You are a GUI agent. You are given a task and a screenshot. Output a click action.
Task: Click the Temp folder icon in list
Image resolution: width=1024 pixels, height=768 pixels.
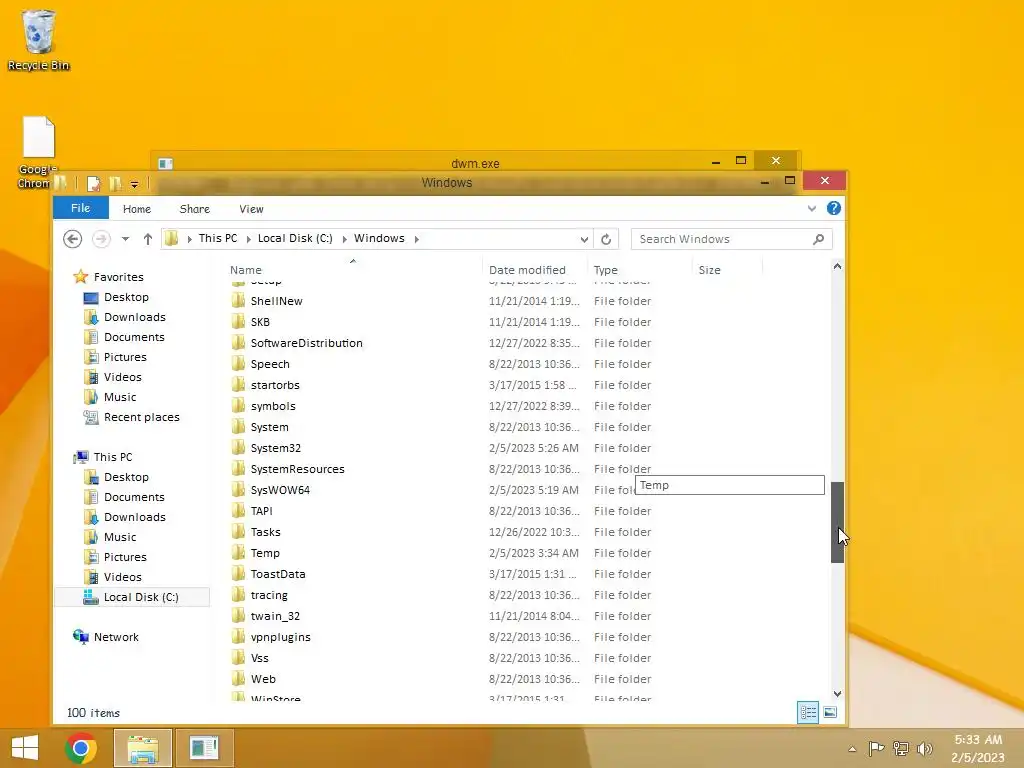[x=238, y=553]
